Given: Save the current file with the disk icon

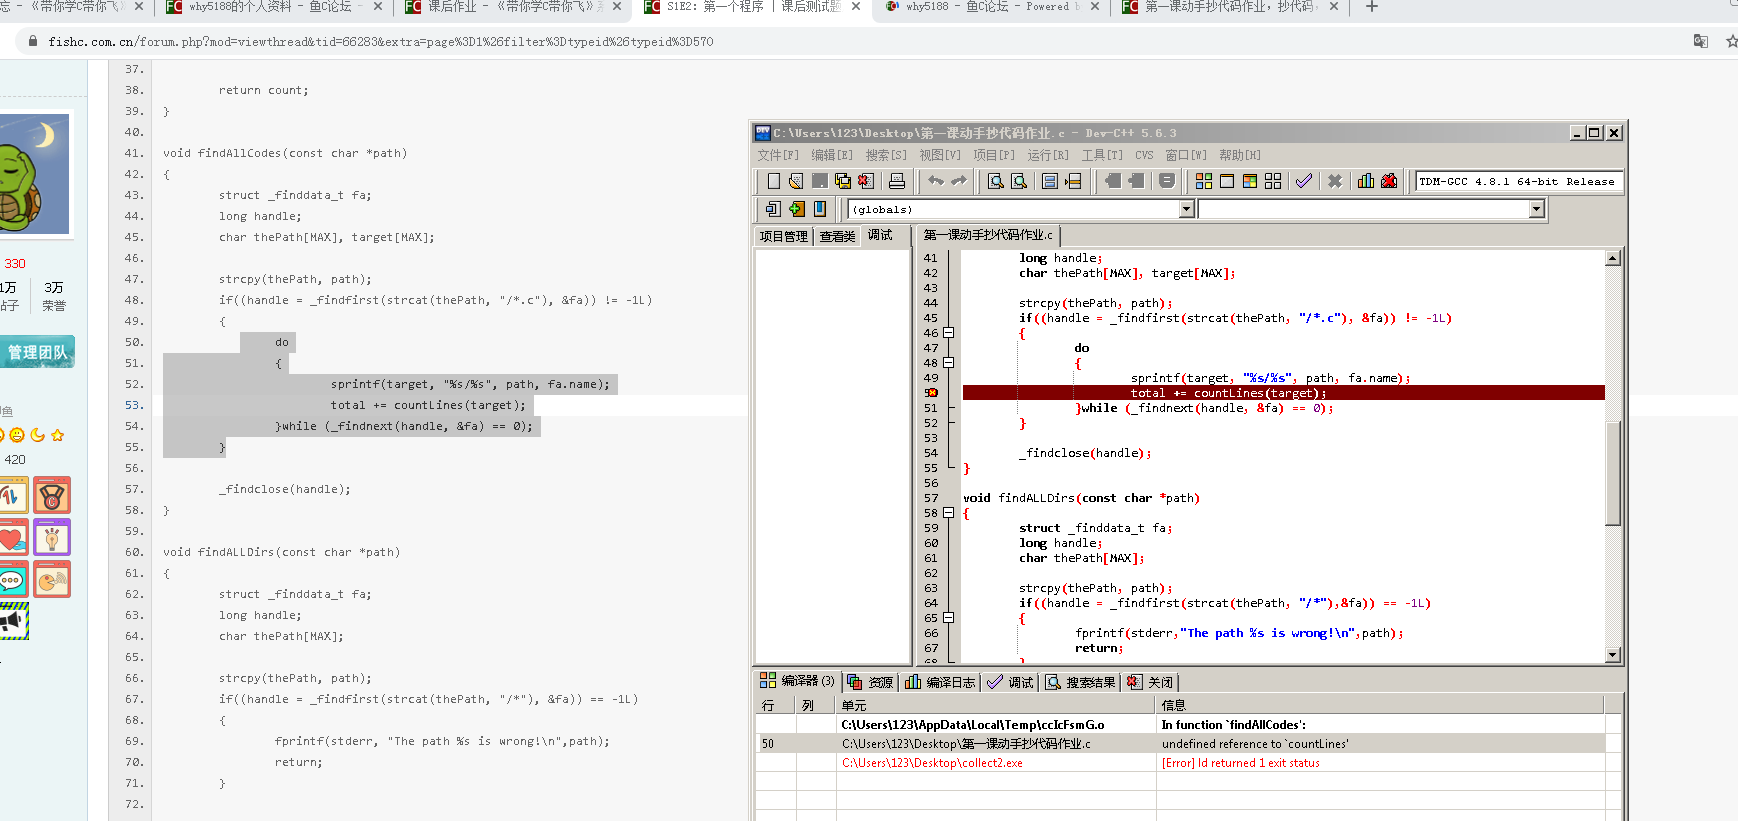Looking at the screenshot, I should [819, 181].
